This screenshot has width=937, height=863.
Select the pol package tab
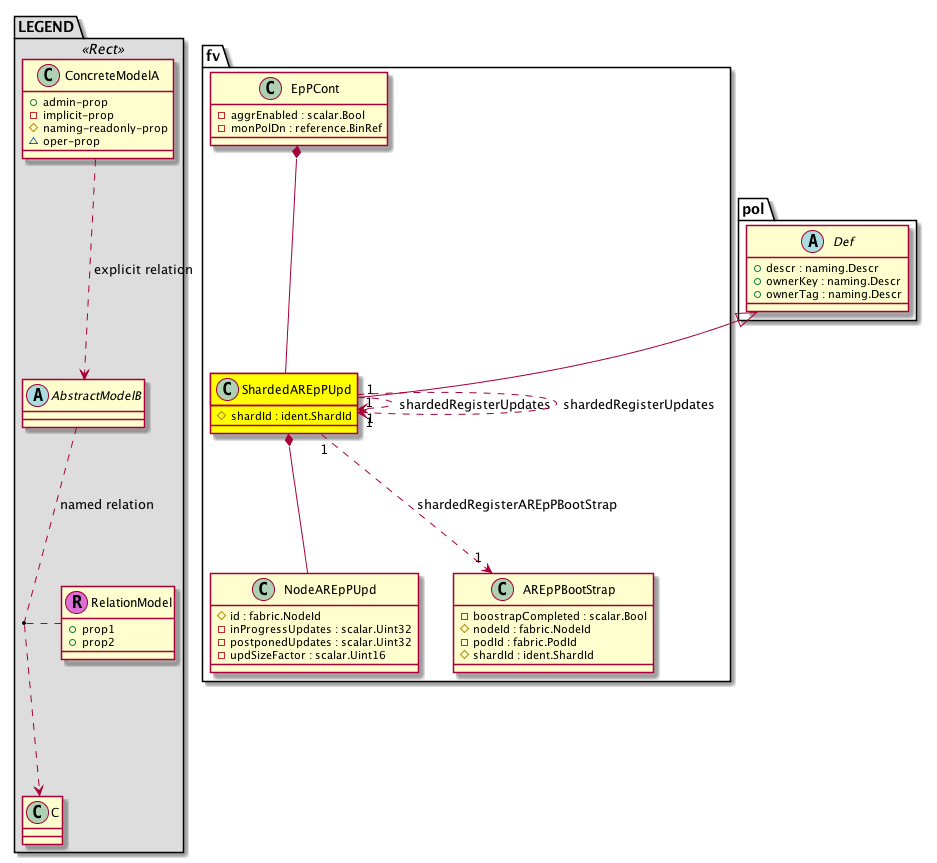pos(753,207)
